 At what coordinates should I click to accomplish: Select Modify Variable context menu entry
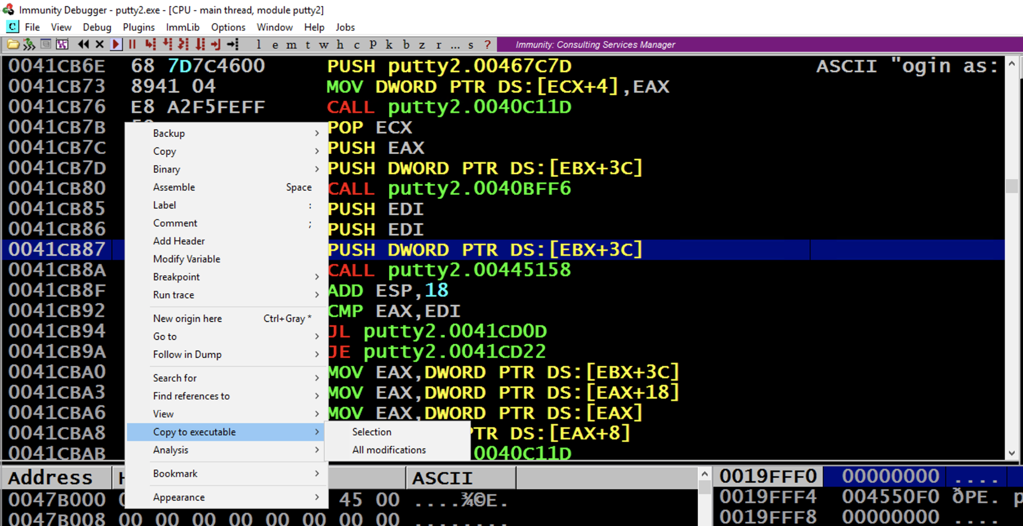coord(226,258)
